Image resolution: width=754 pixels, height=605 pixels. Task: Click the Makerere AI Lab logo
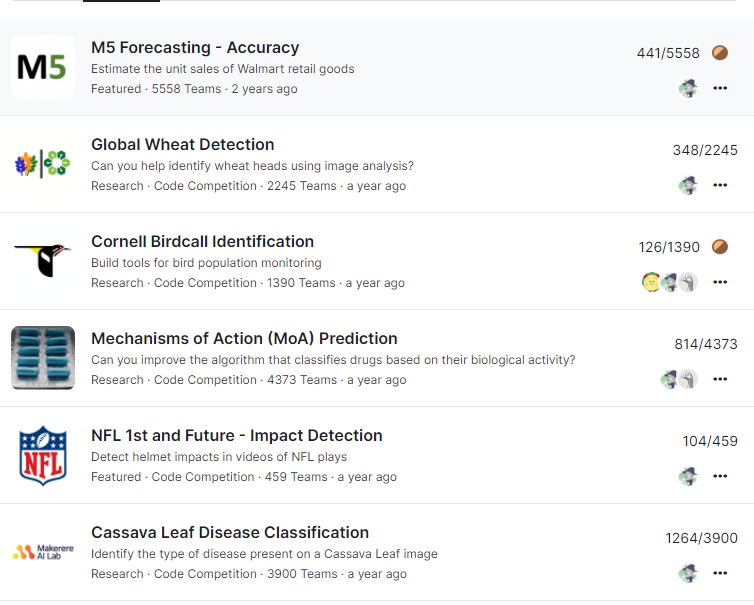click(x=43, y=552)
